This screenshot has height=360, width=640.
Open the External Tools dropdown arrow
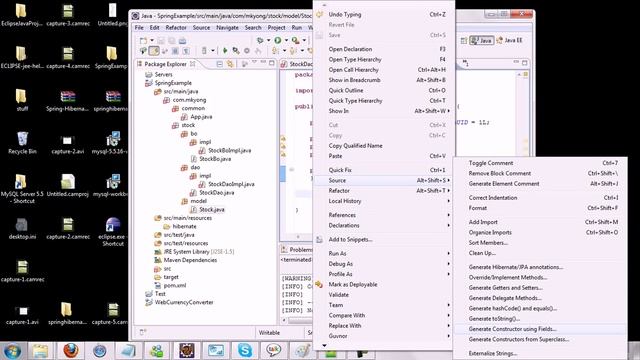pos(304,40)
